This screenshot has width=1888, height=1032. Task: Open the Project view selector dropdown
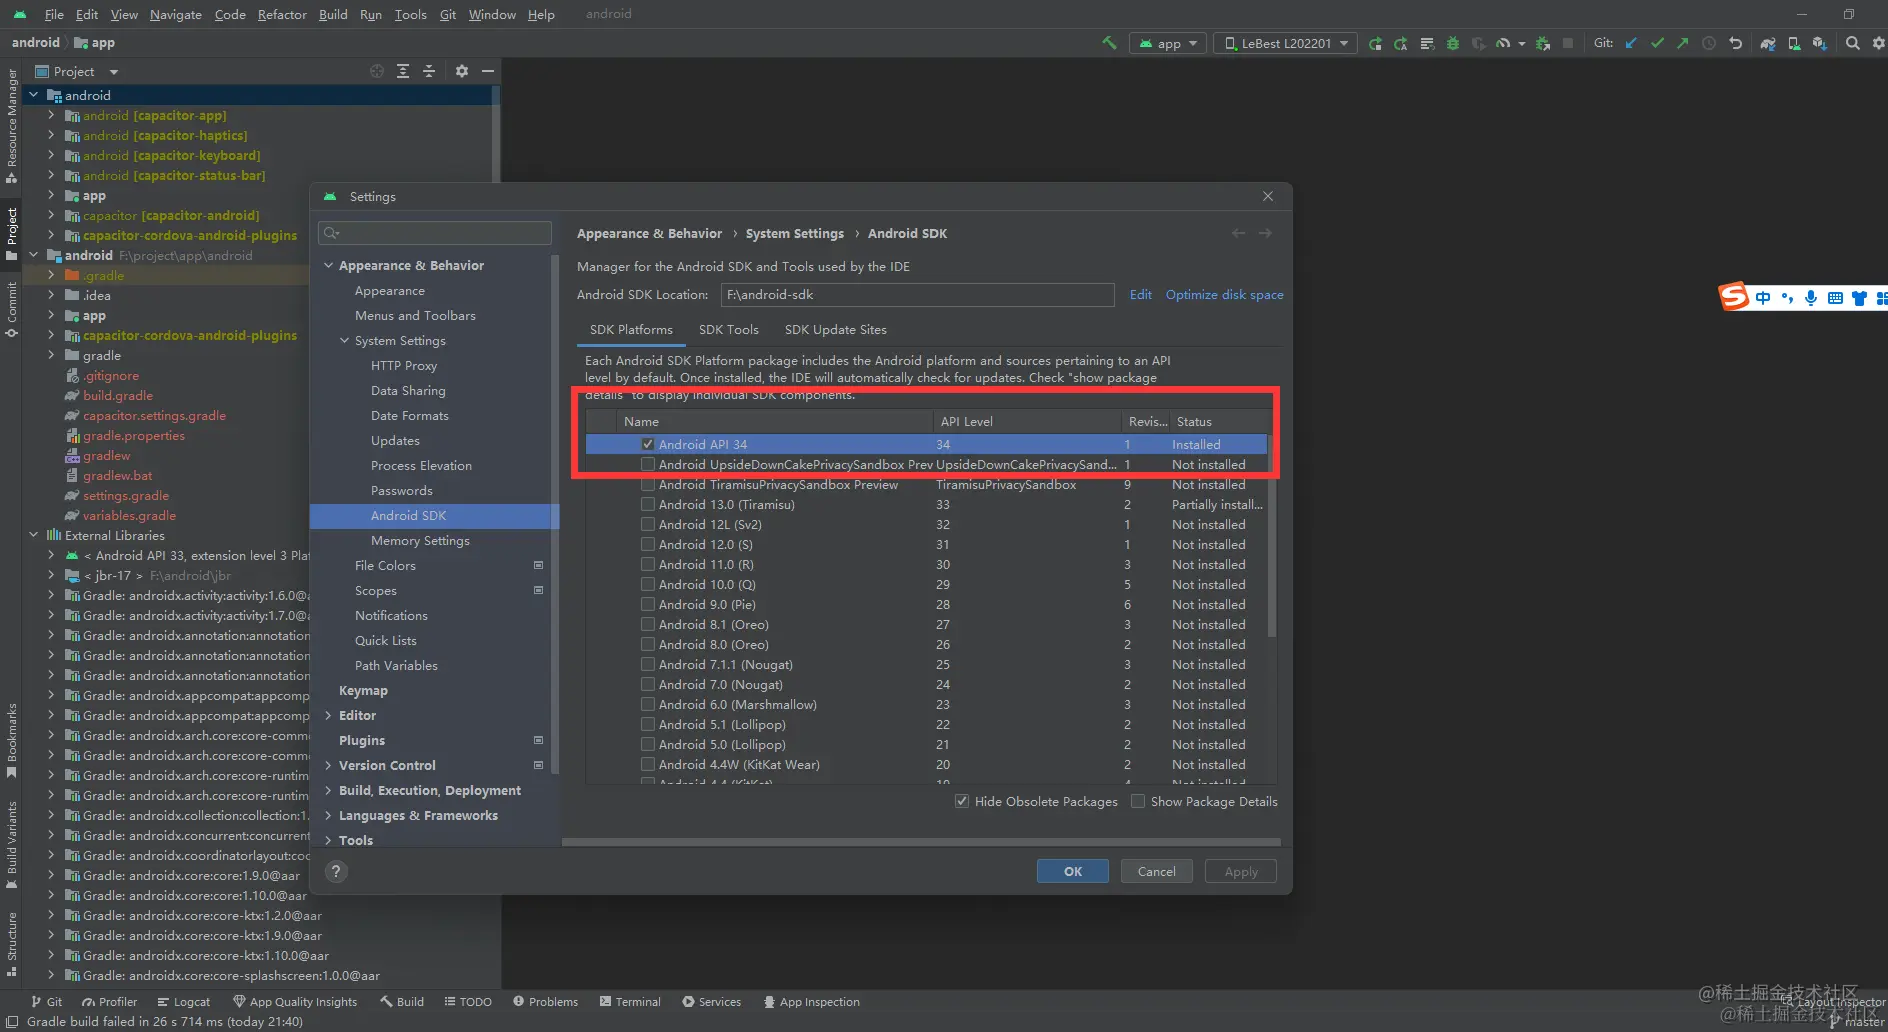pyautogui.click(x=76, y=71)
